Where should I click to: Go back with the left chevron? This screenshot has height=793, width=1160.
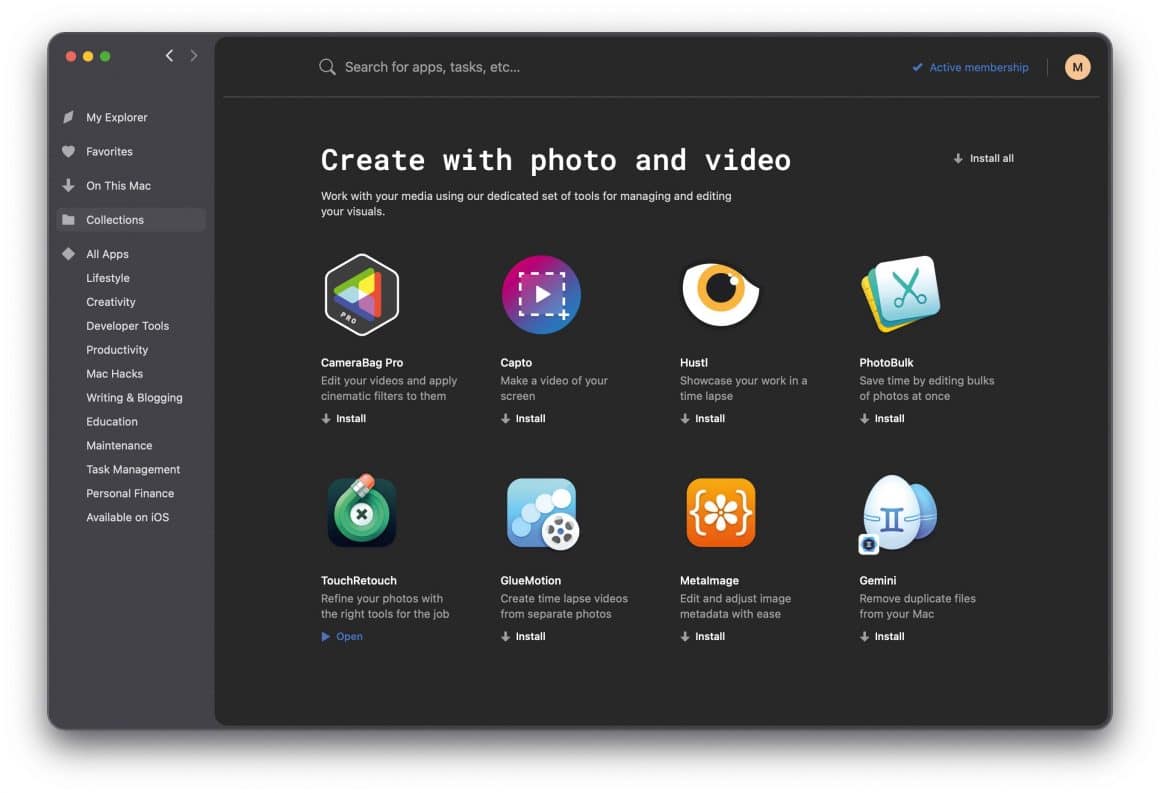[x=169, y=56]
